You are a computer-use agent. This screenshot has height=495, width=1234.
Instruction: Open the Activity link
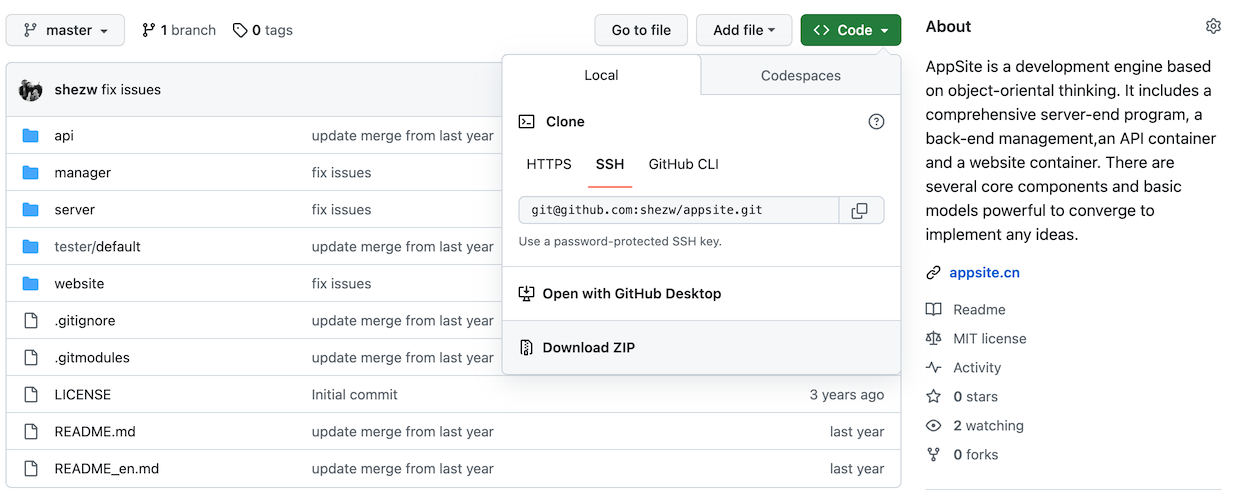coord(977,368)
